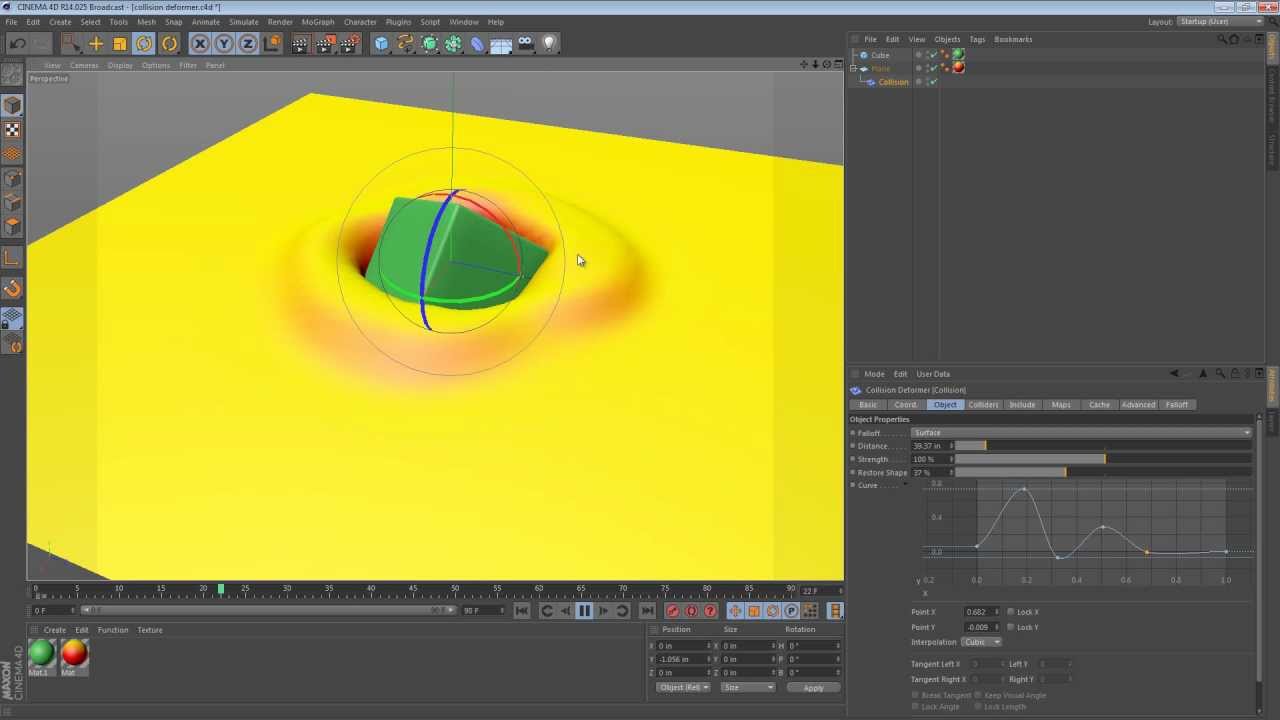Screen dimensions: 1280x720
Task: Select the Cube object in Object Manager
Action: (x=880, y=55)
